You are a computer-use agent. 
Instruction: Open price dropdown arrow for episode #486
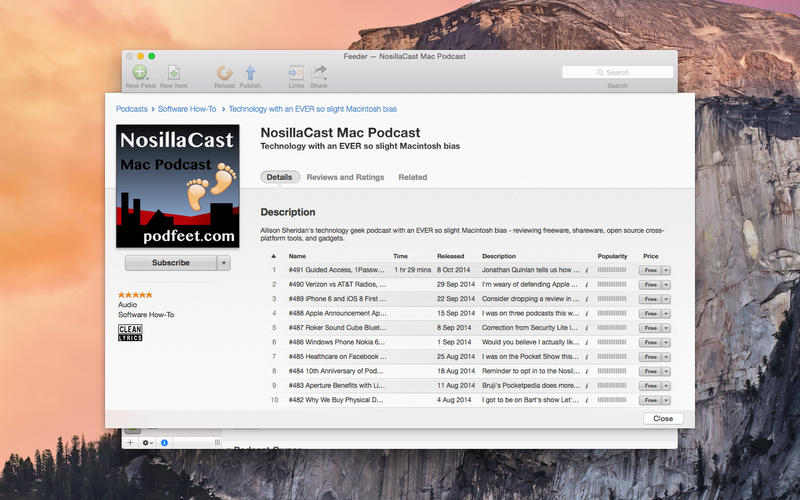[x=666, y=342]
